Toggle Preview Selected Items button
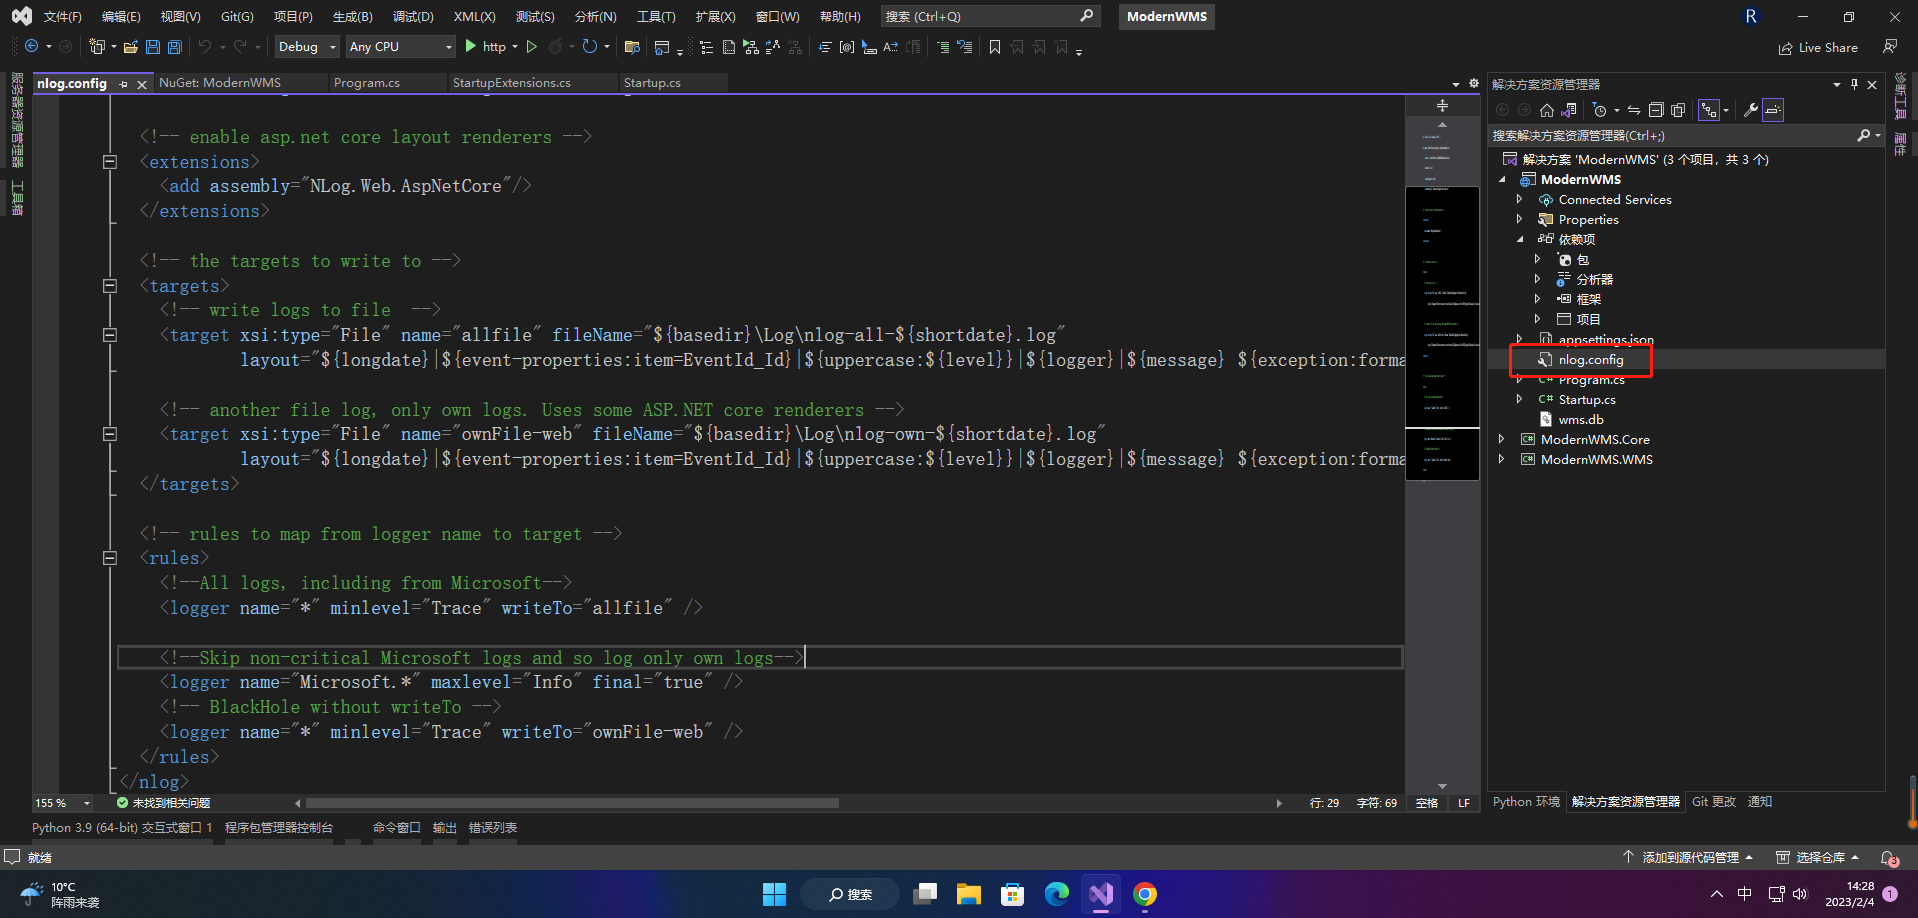This screenshot has width=1918, height=918. (x=1773, y=110)
